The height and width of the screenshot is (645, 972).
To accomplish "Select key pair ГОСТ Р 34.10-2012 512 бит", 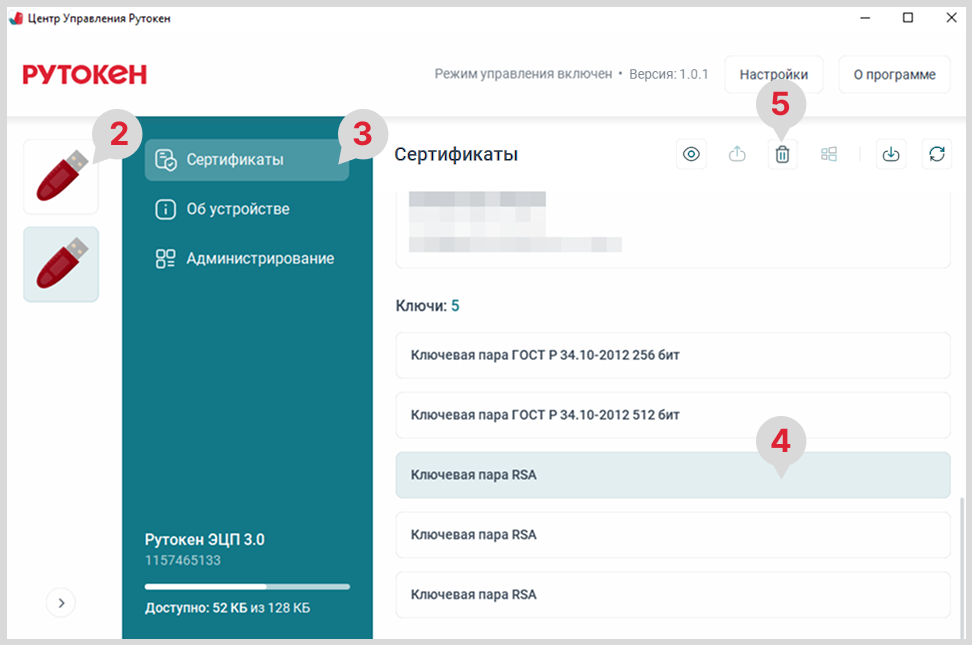I will pyautogui.click(x=673, y=415).
